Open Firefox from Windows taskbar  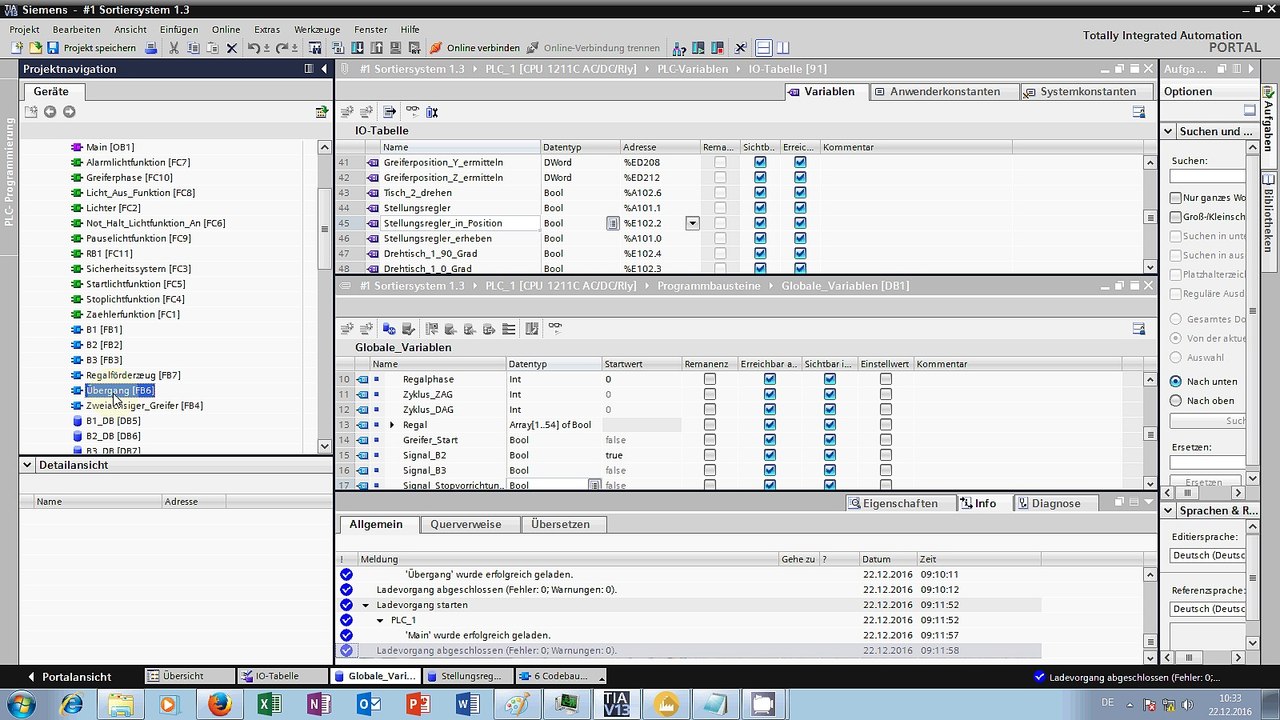pos(219,704)
